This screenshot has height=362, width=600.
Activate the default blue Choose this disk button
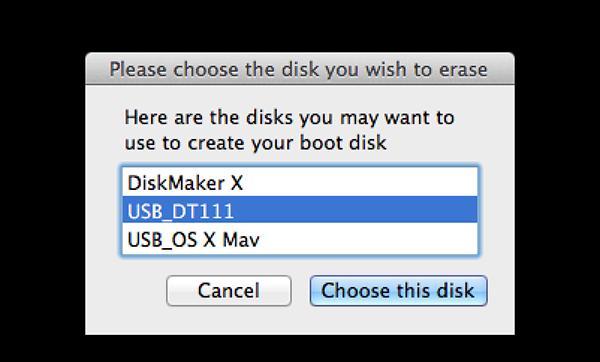tap(398, 290)
